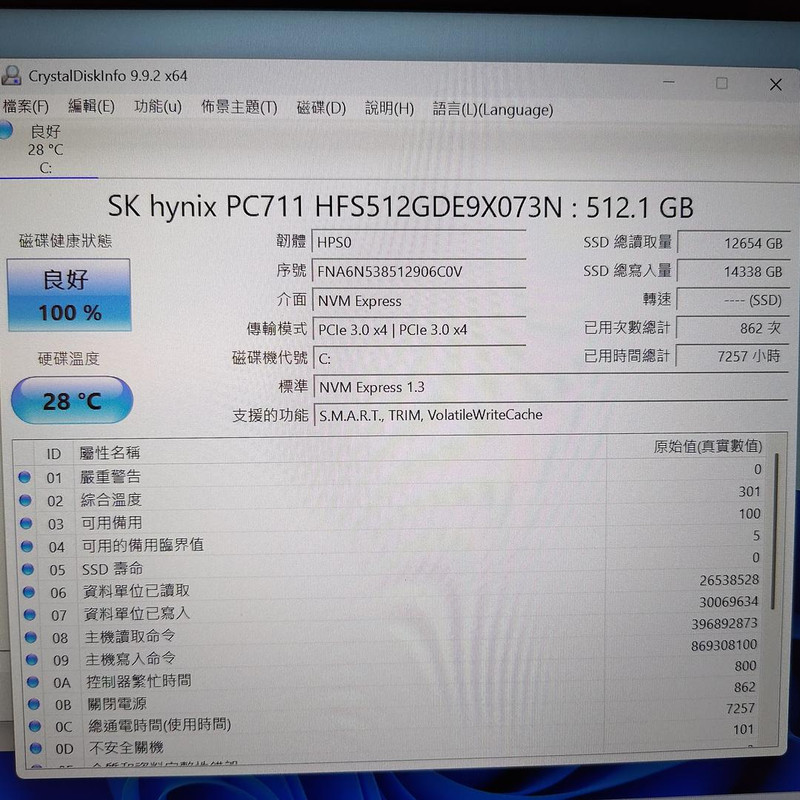Click the serial number field FNA6N538512906C0V
The width and height of the screenshot is (800, 800).
419,271
